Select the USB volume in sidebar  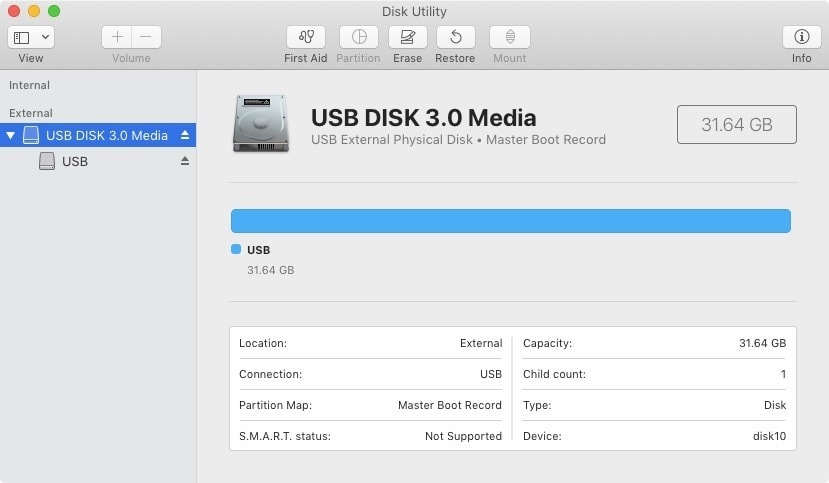(x=74, y=161)
